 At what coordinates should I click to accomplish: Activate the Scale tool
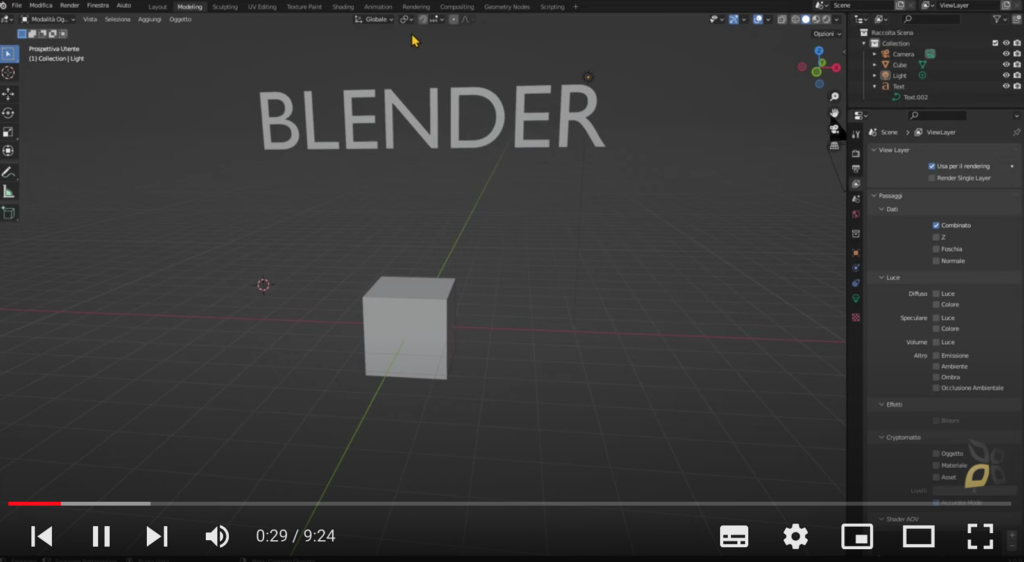[8, 132]
